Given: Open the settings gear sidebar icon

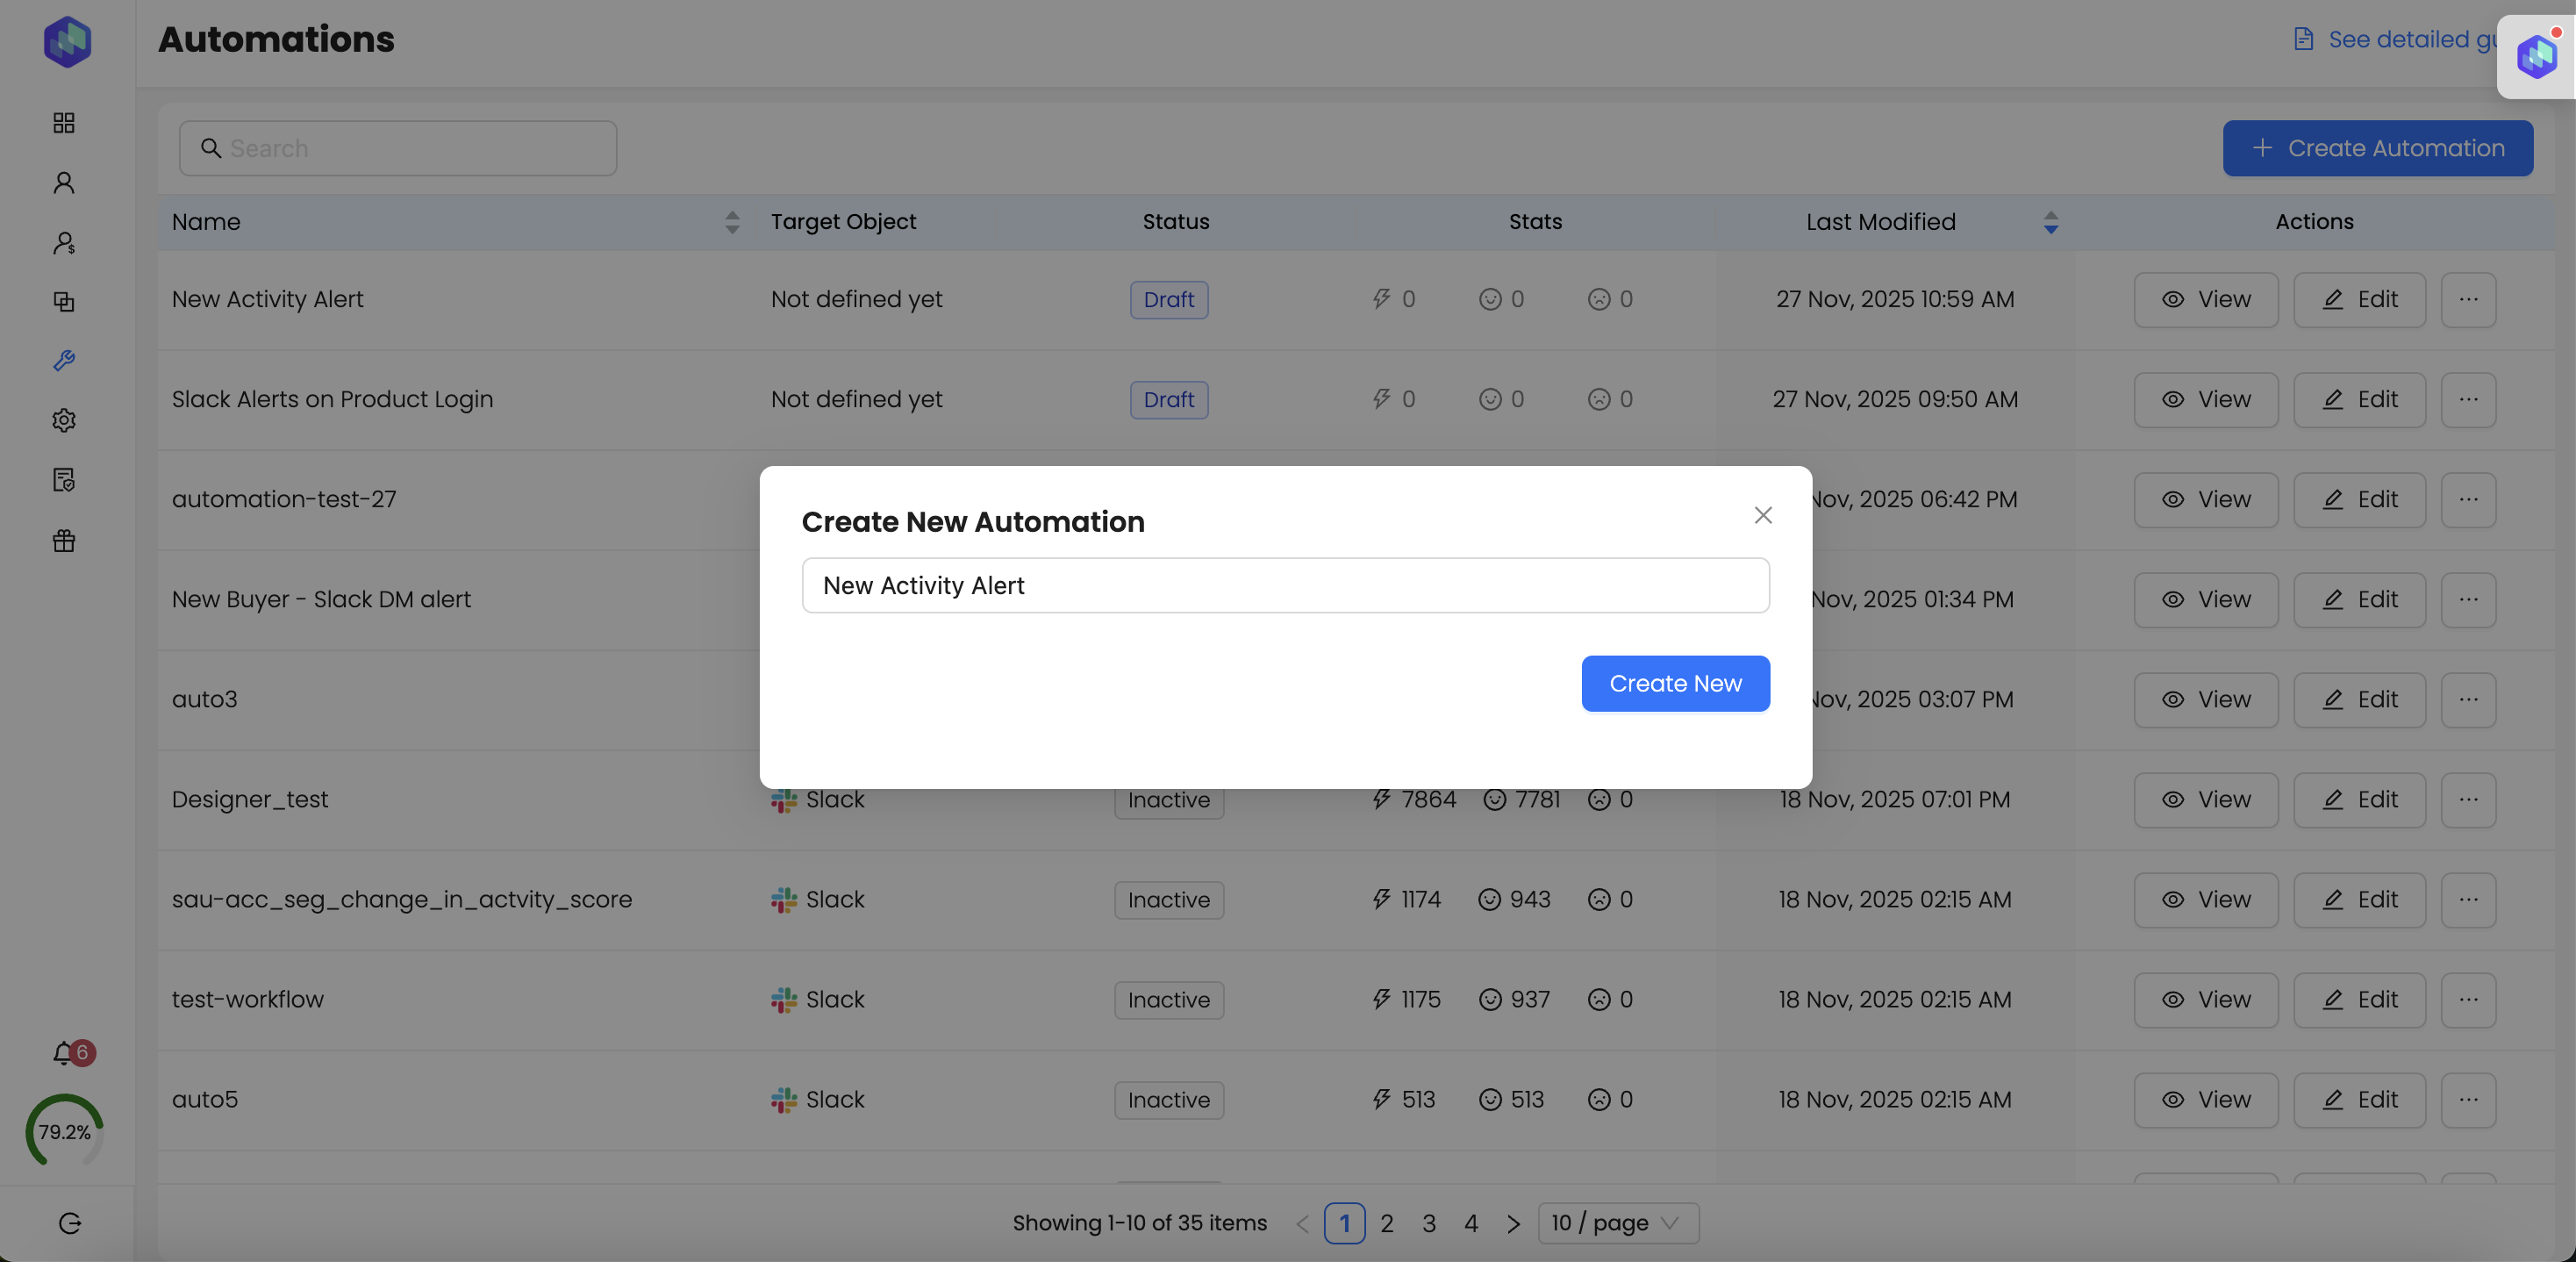Looking at the screenshot, I should pos(64,420).
